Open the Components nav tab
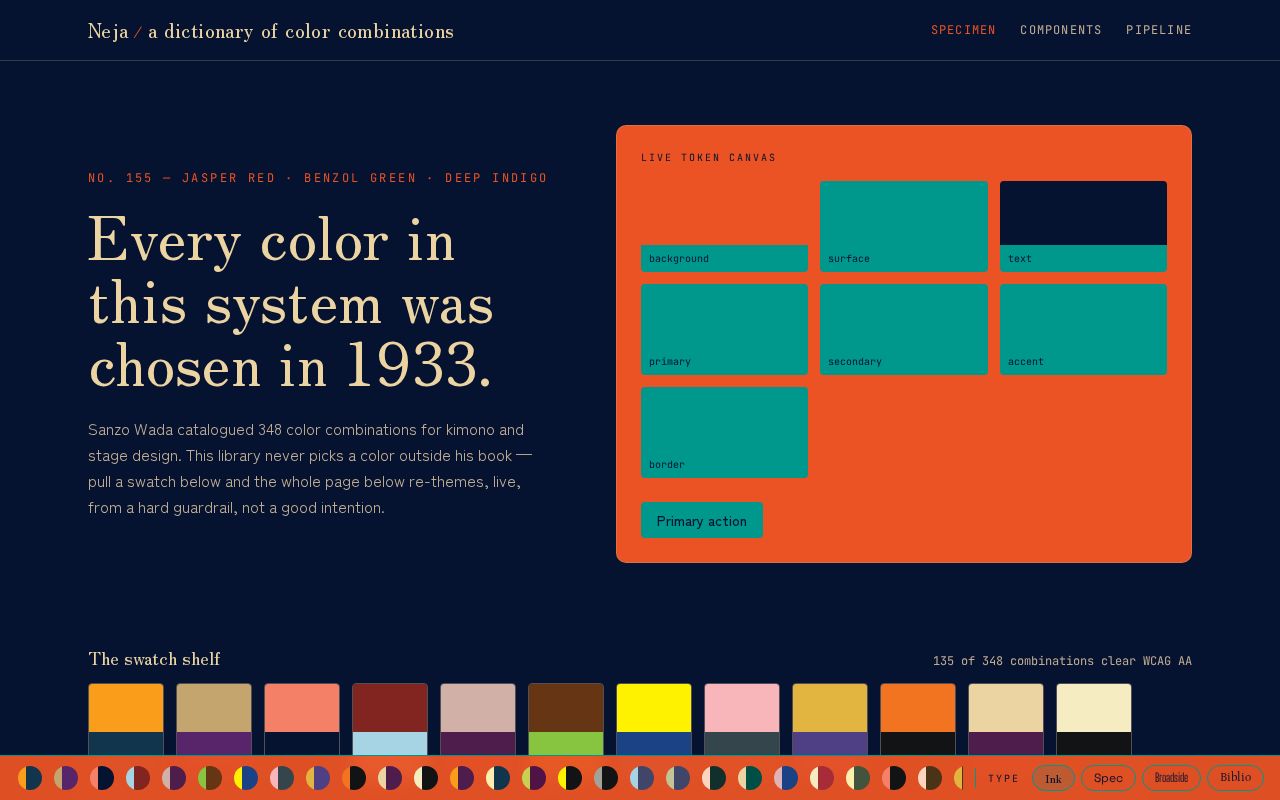Screen dimensions: 1280x800 1061,30
